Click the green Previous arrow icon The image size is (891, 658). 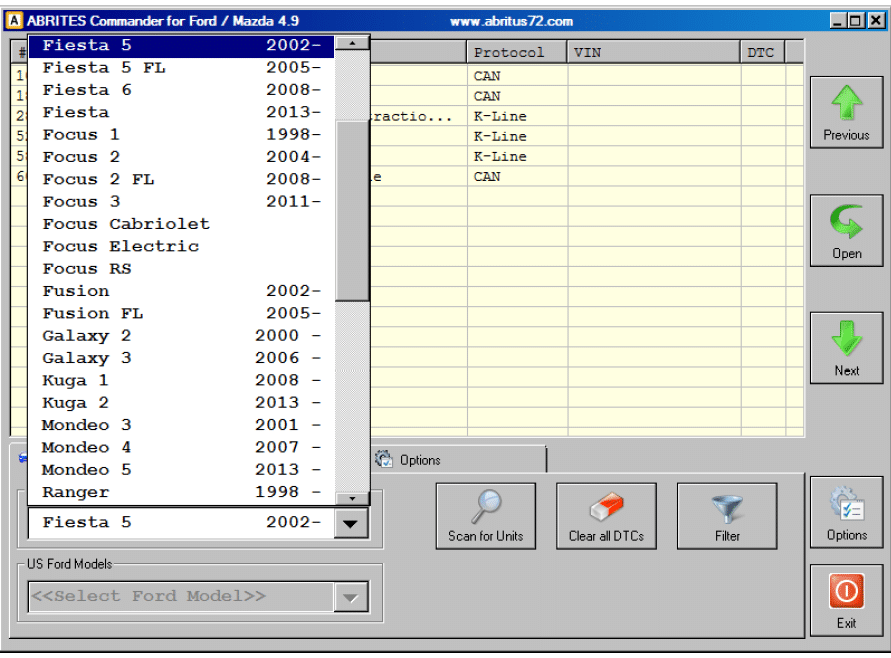(x=846, y=105)
